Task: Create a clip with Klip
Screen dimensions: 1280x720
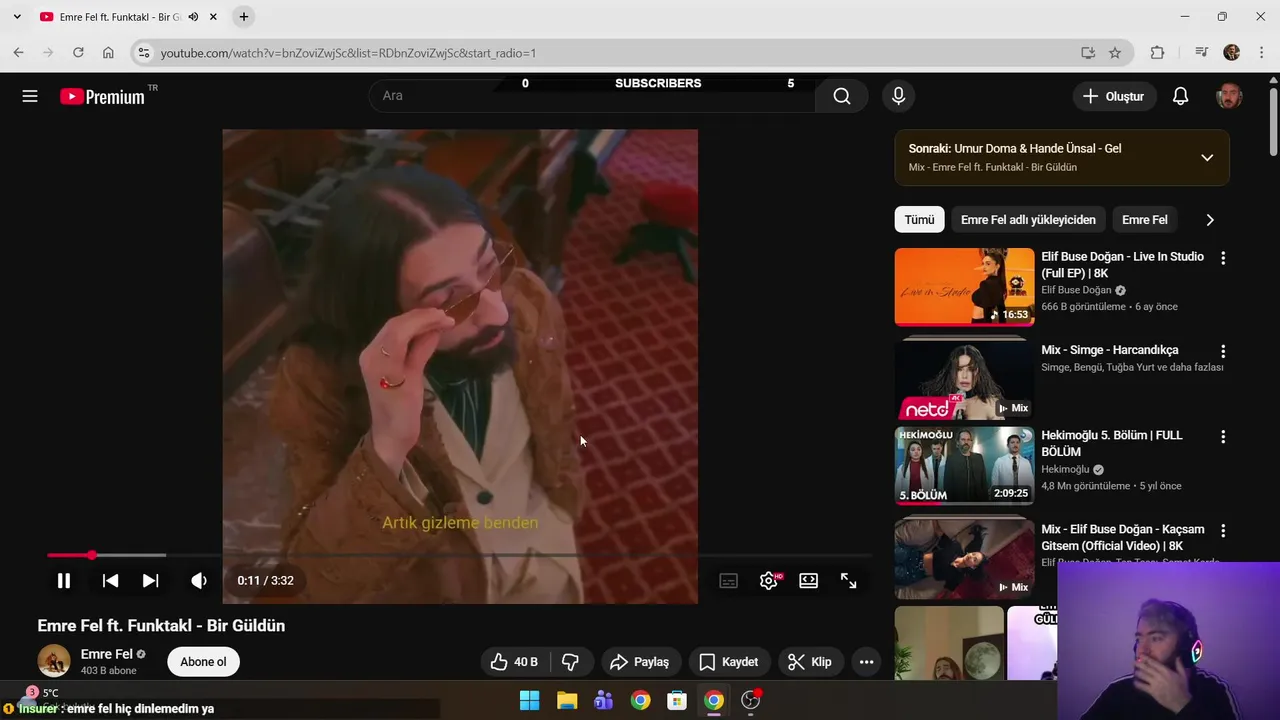Action: click(x=811, y=662)
